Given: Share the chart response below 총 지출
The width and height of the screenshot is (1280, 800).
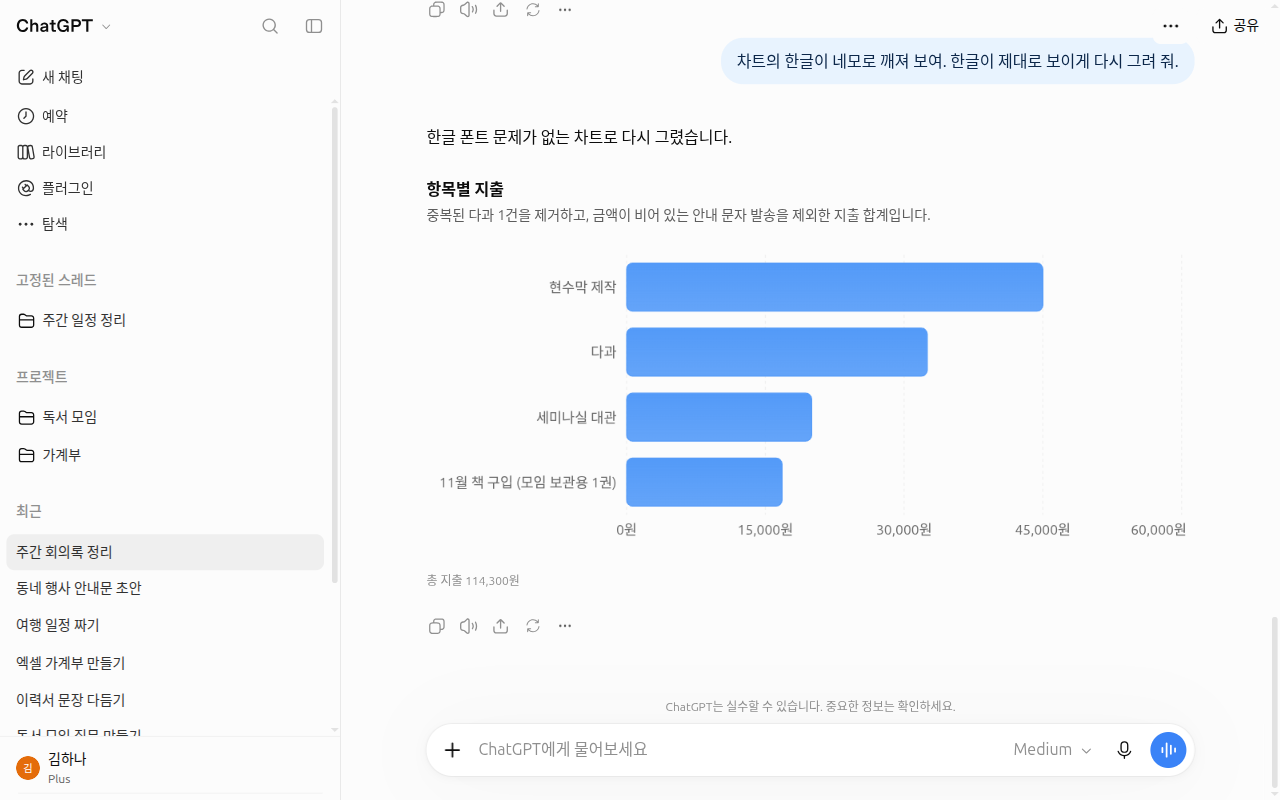Looking at the screenshot, I should click(x=501, y=626).
